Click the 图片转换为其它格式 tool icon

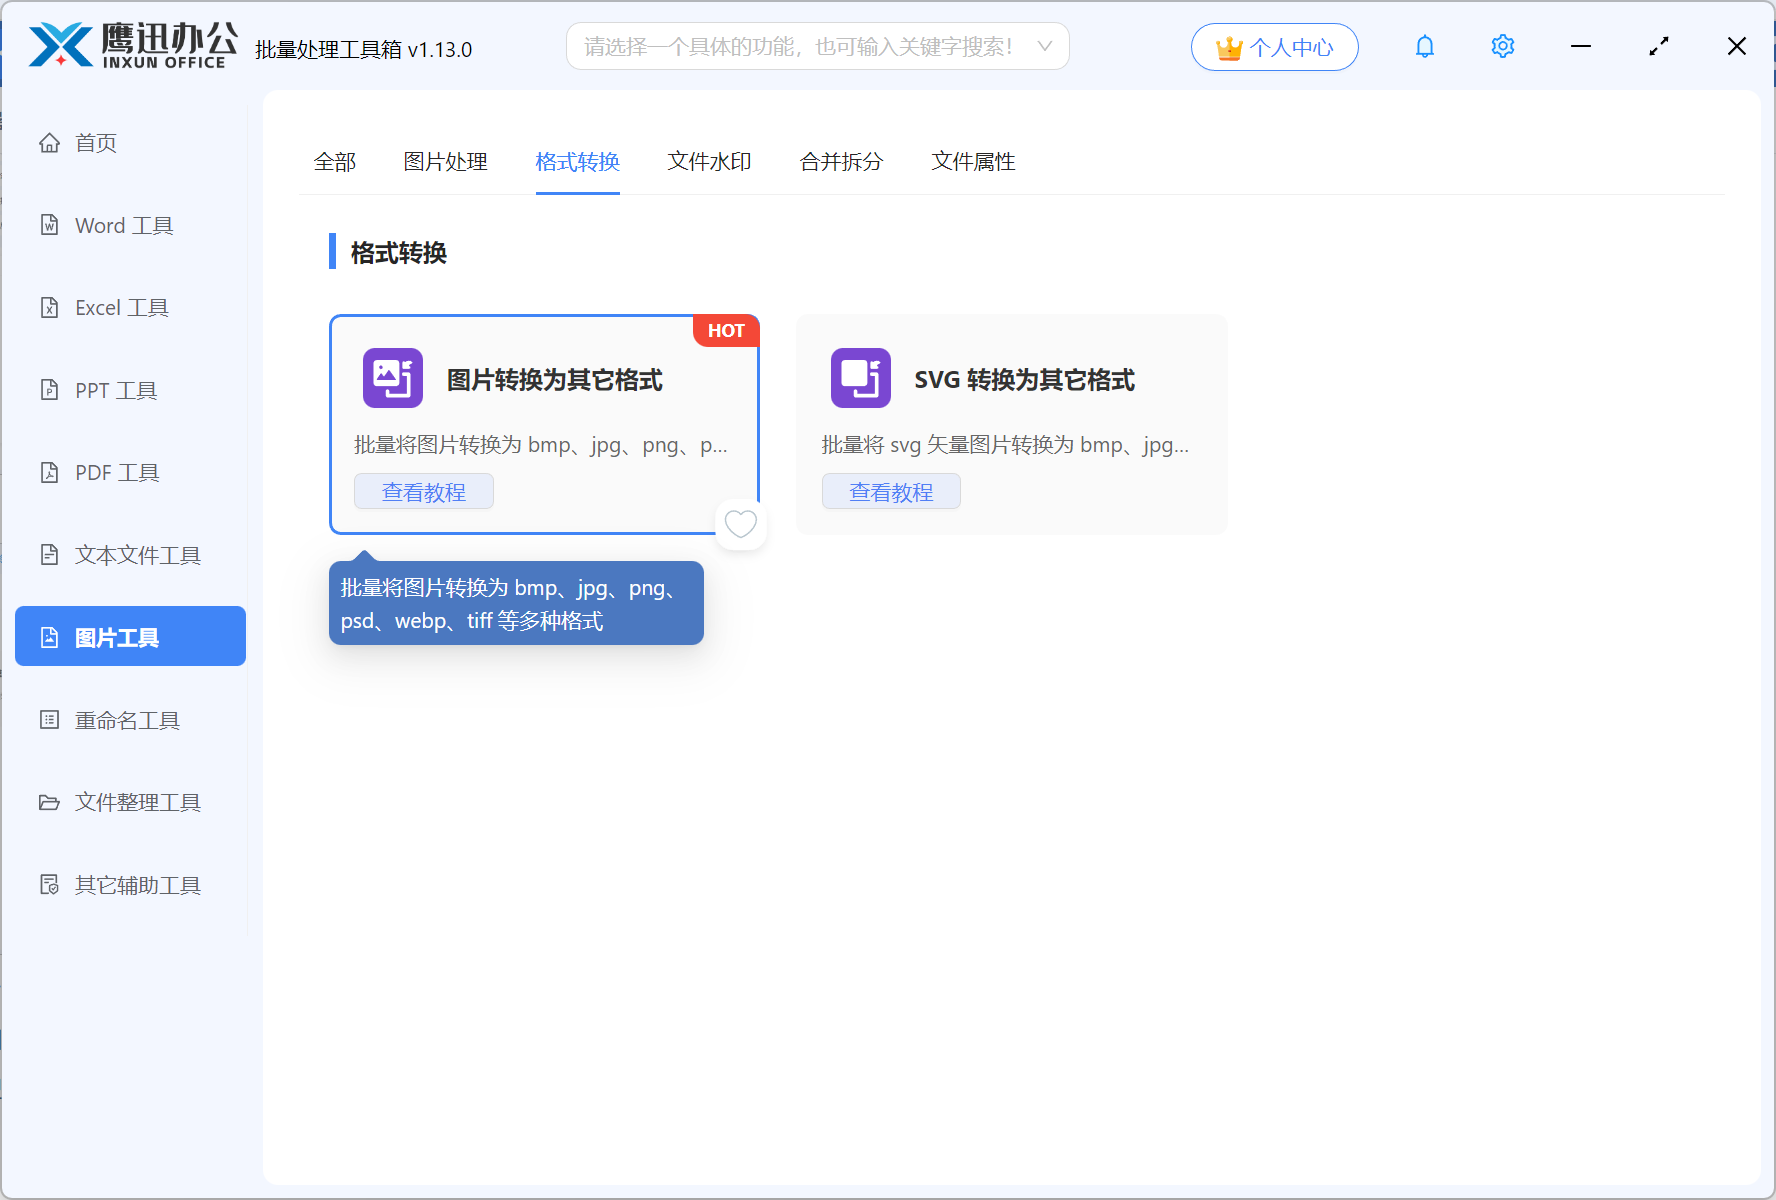coord(392,378)
